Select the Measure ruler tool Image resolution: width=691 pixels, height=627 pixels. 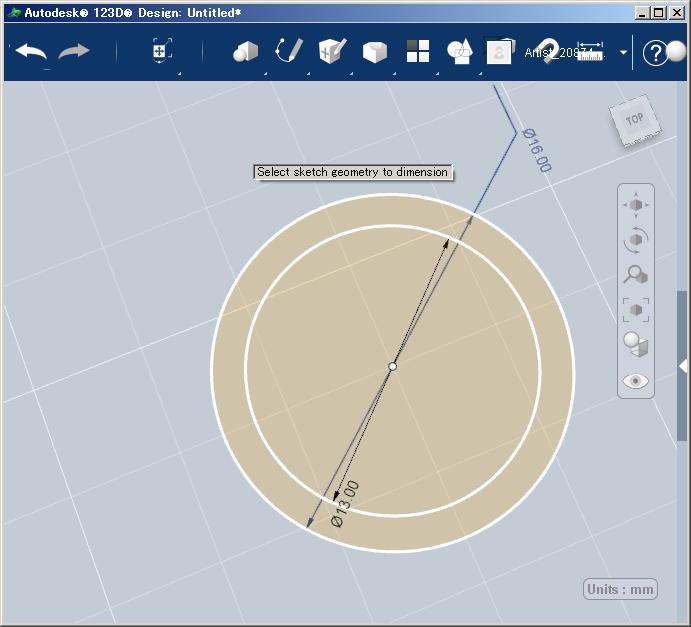click(x=590, y=52)
